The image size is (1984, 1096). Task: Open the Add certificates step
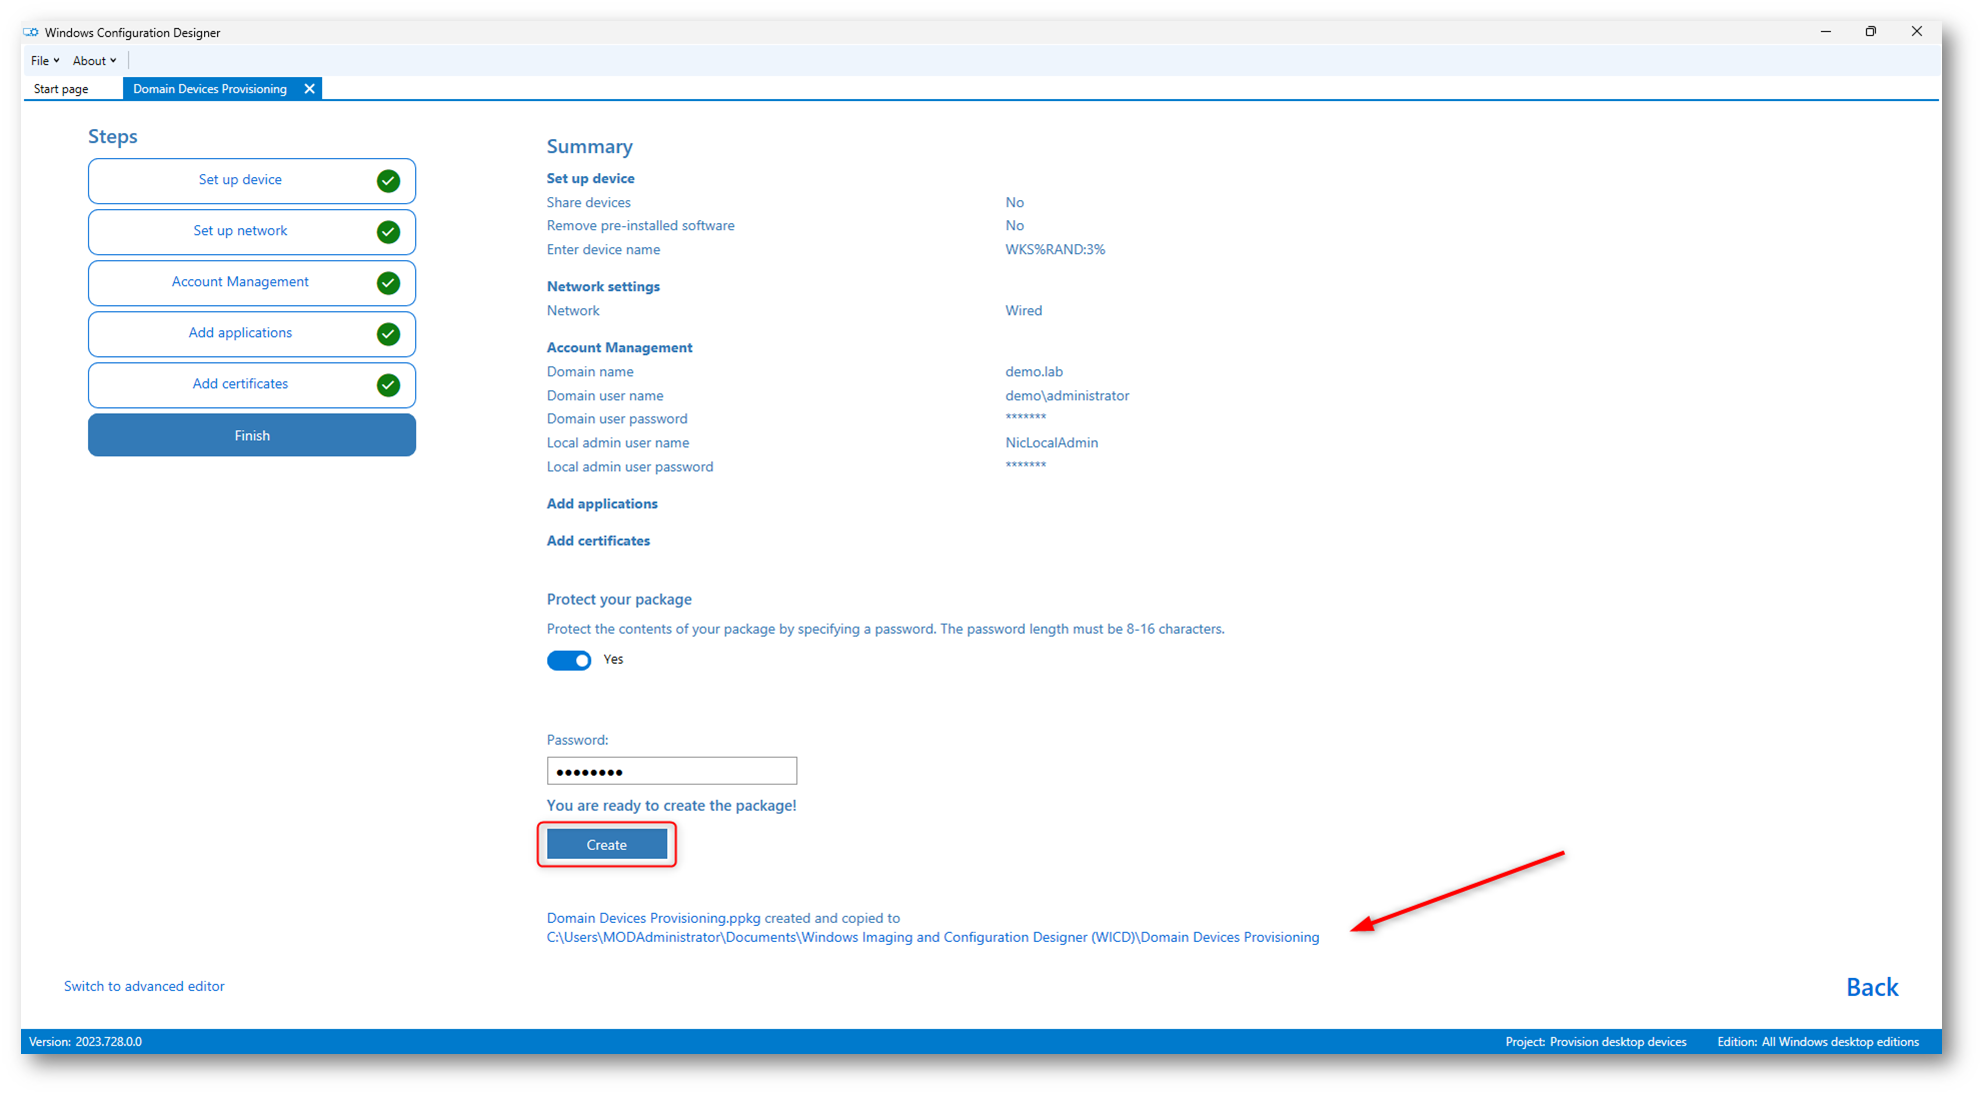(252, 385)
